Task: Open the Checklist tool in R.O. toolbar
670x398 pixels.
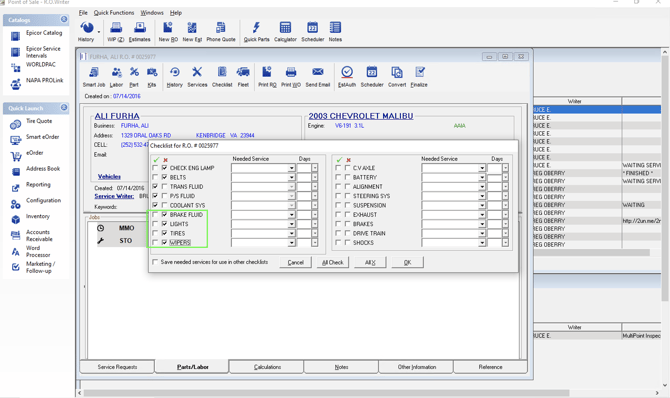Action: point(222,77)
